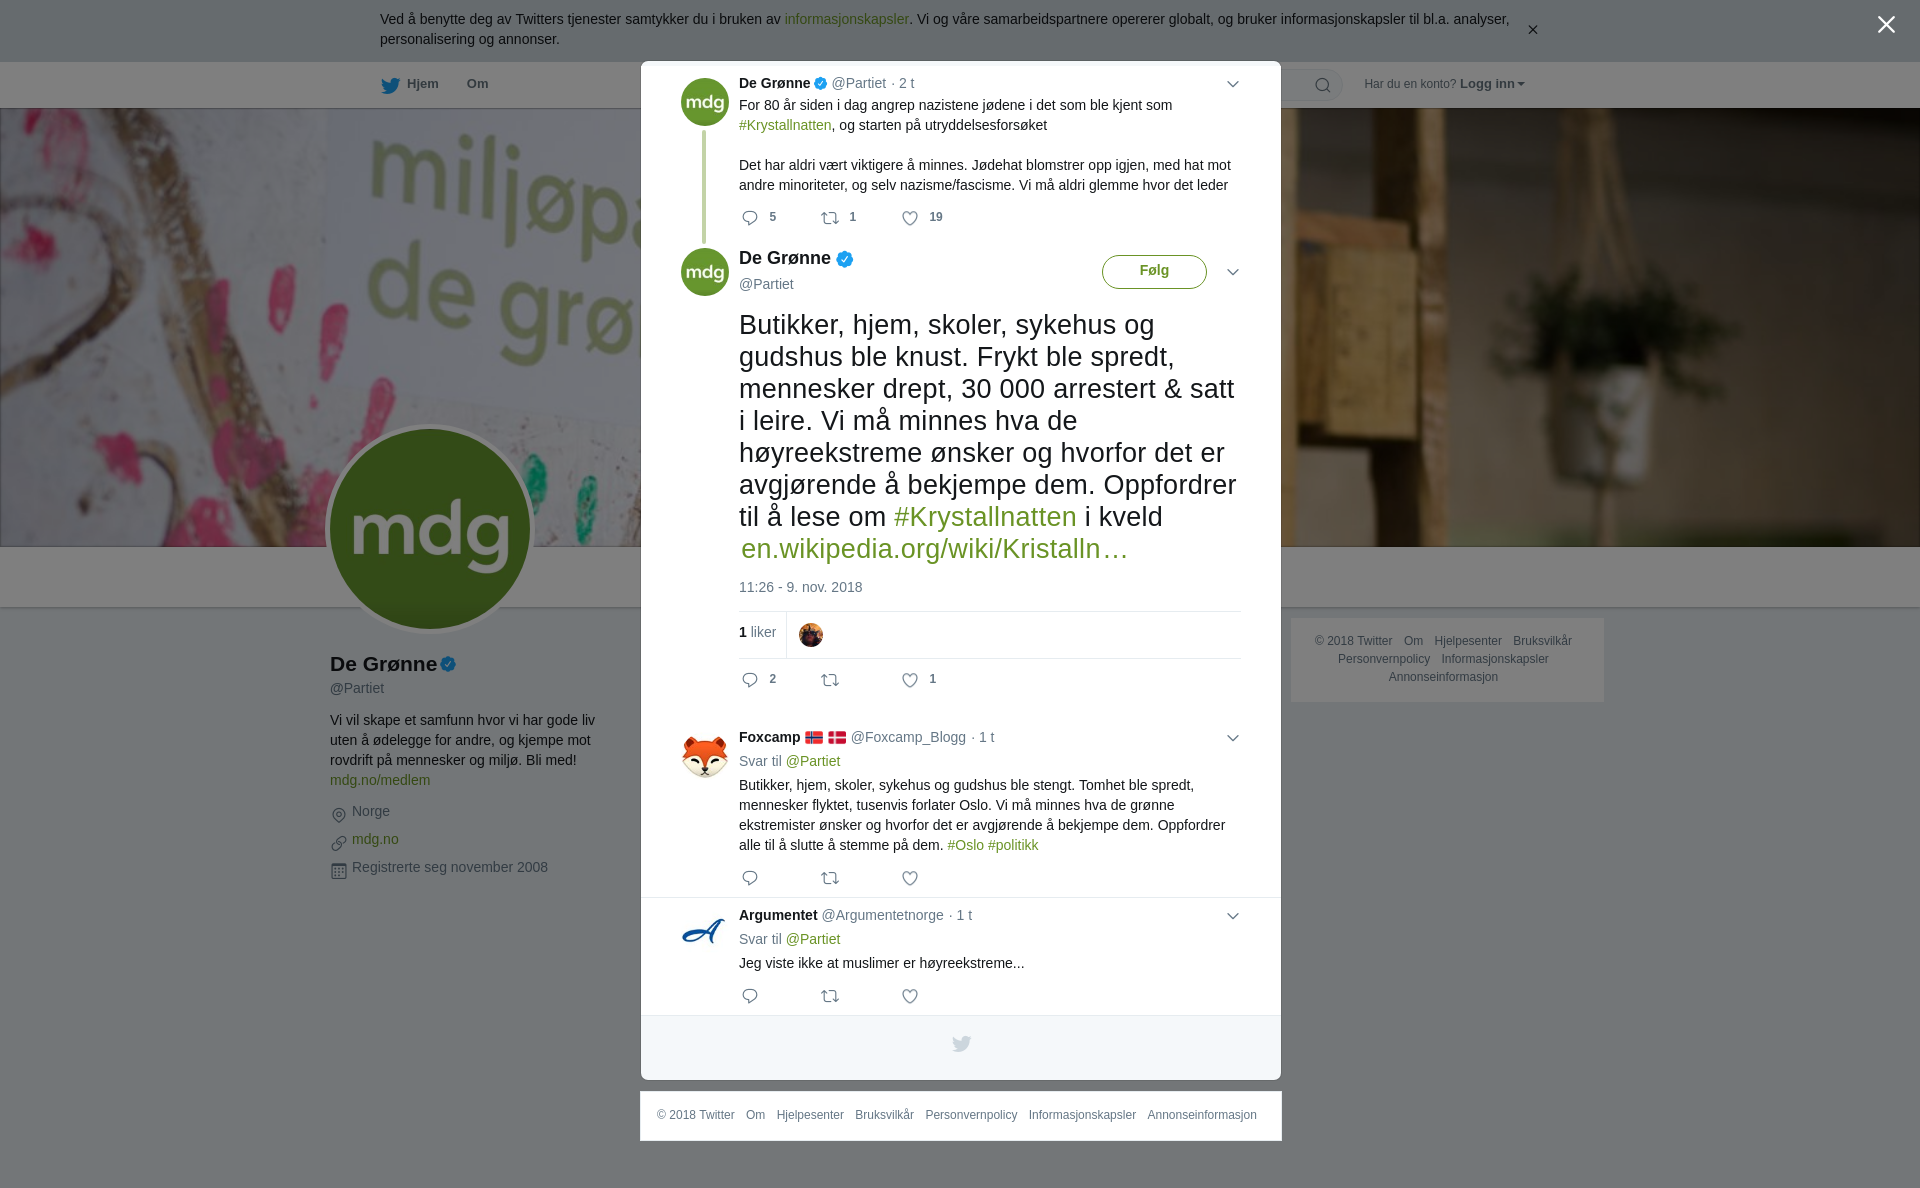Open options chevron on Foxcamp reply
This screenshot has height=1188, width=1920.
click(x=1233, y=738)
